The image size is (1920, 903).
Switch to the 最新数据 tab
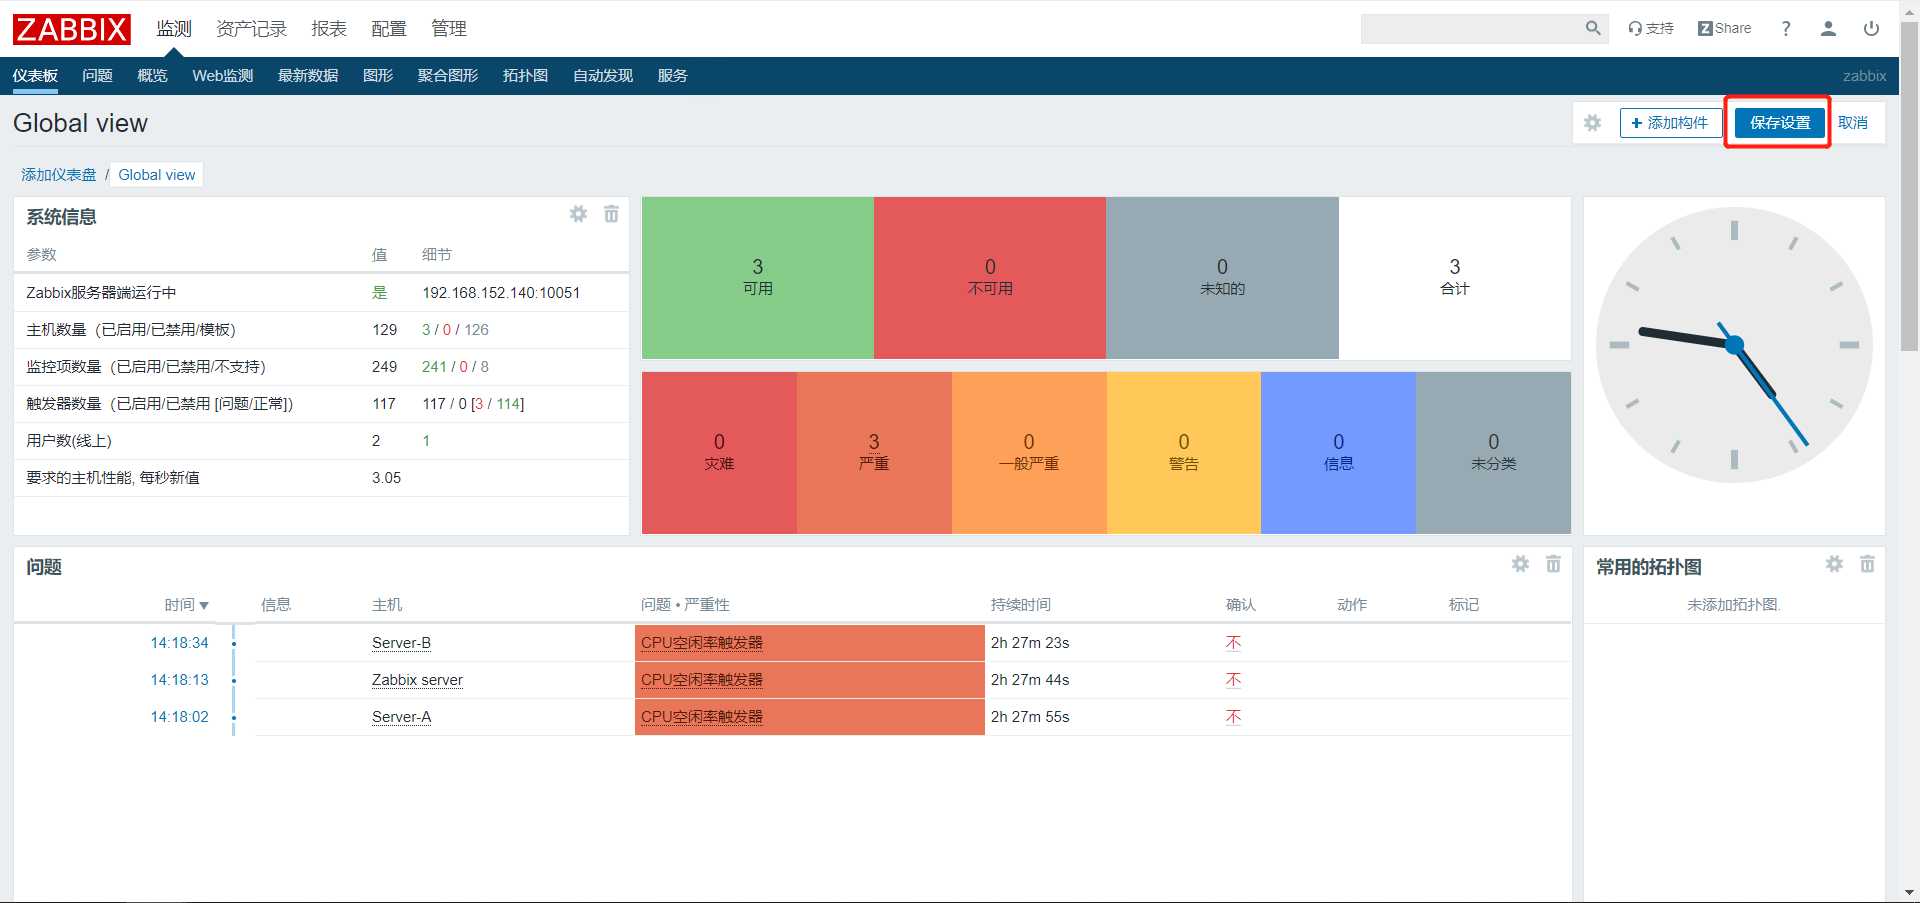coord(308,75)
